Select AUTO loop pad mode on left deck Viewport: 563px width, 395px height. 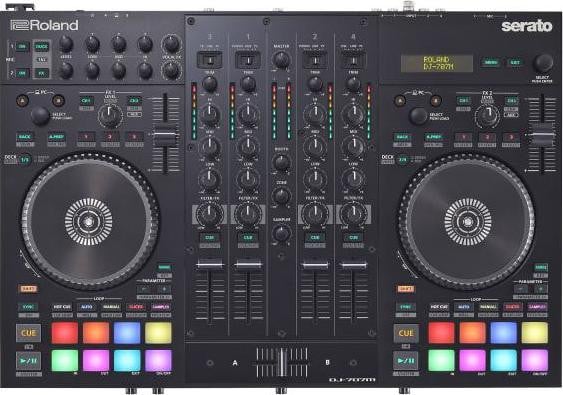coord(87,307)
